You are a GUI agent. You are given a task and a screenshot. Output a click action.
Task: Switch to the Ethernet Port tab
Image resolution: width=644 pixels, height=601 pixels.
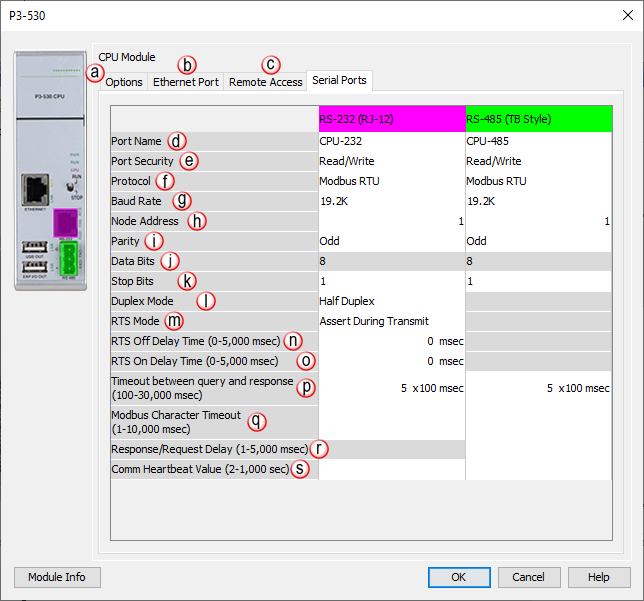tap(186, 82)
